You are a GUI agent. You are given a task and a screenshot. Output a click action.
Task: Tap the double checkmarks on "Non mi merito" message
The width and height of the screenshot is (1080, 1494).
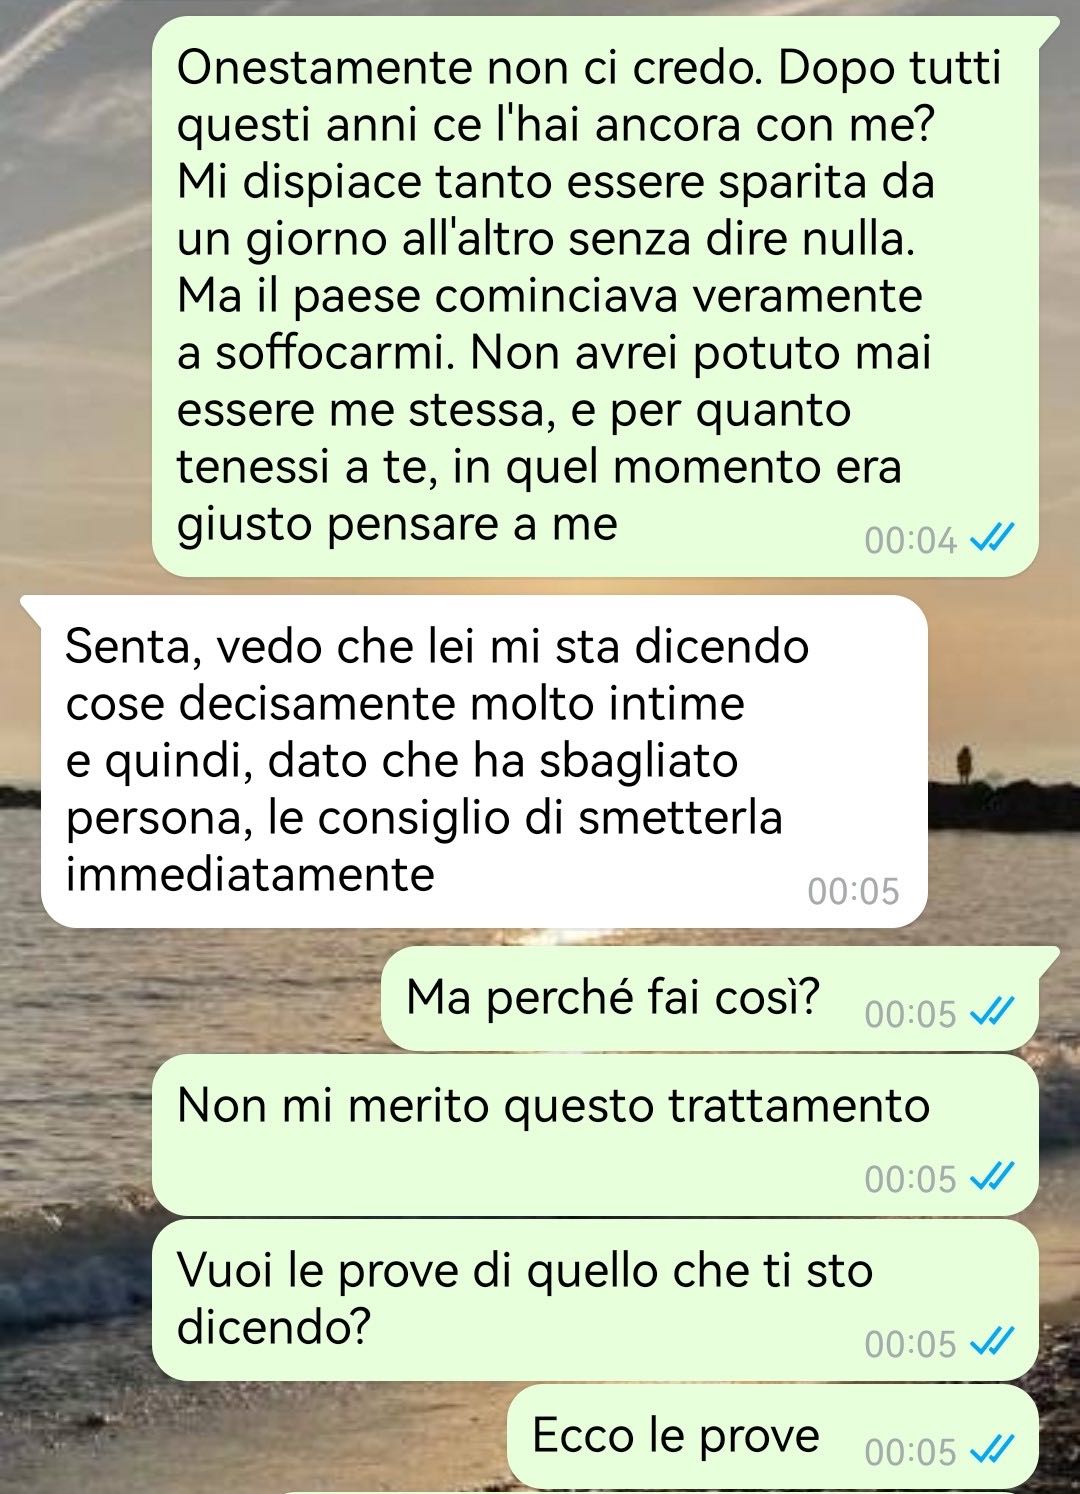(992, 1179)
